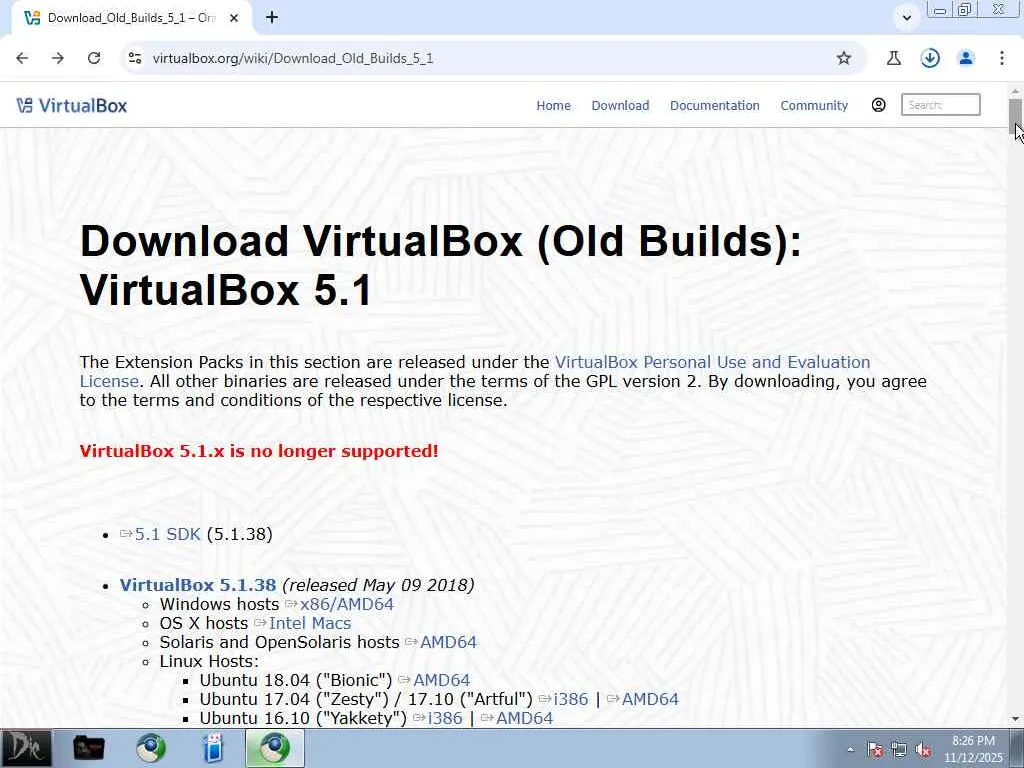Open the blue USB drive taskbar icon

(213, 748)
